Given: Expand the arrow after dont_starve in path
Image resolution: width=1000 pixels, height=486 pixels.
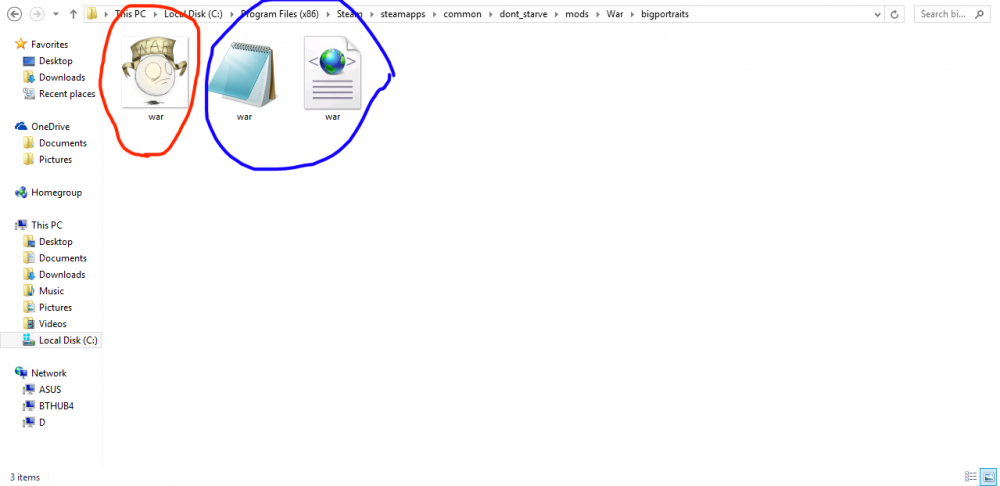Looking at the screenshot, I should (556, 14).
